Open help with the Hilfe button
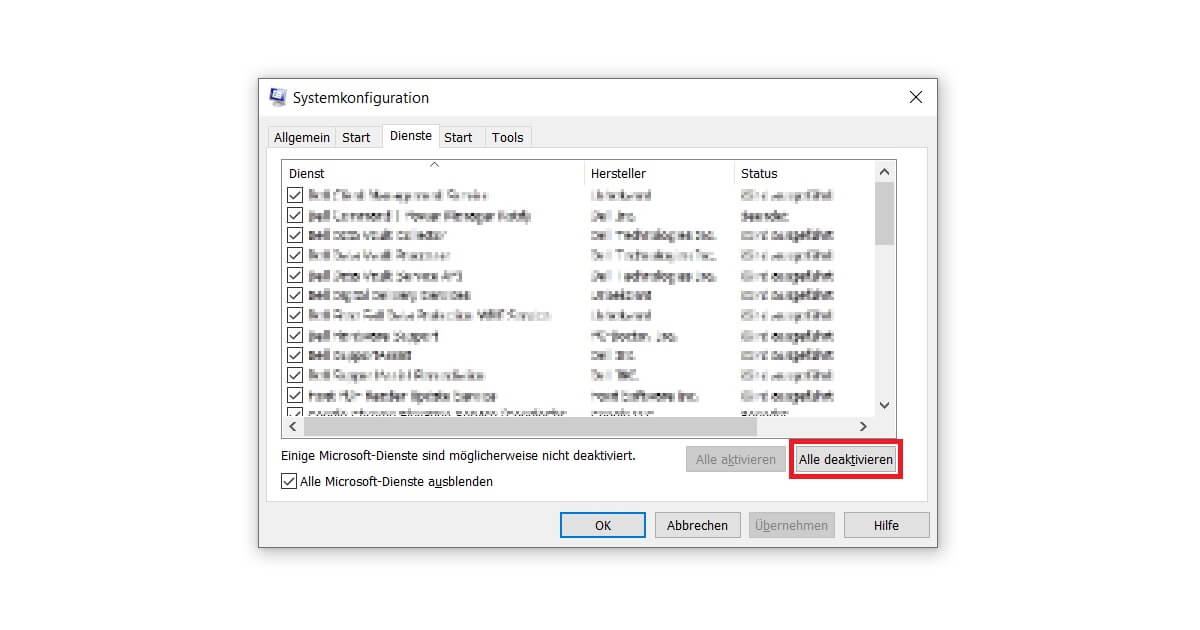Image resolution: width=1200 pixels, height=630 pixels. coord(885,525)
